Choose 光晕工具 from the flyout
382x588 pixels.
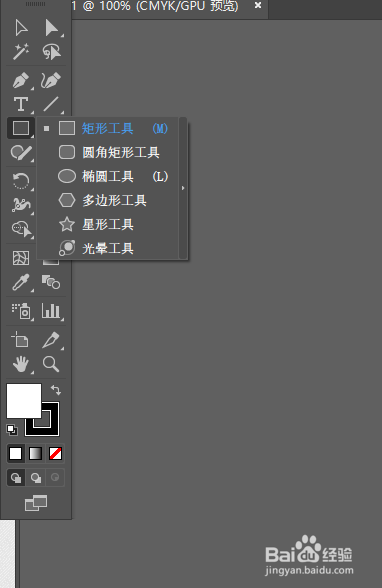point(108,248)
